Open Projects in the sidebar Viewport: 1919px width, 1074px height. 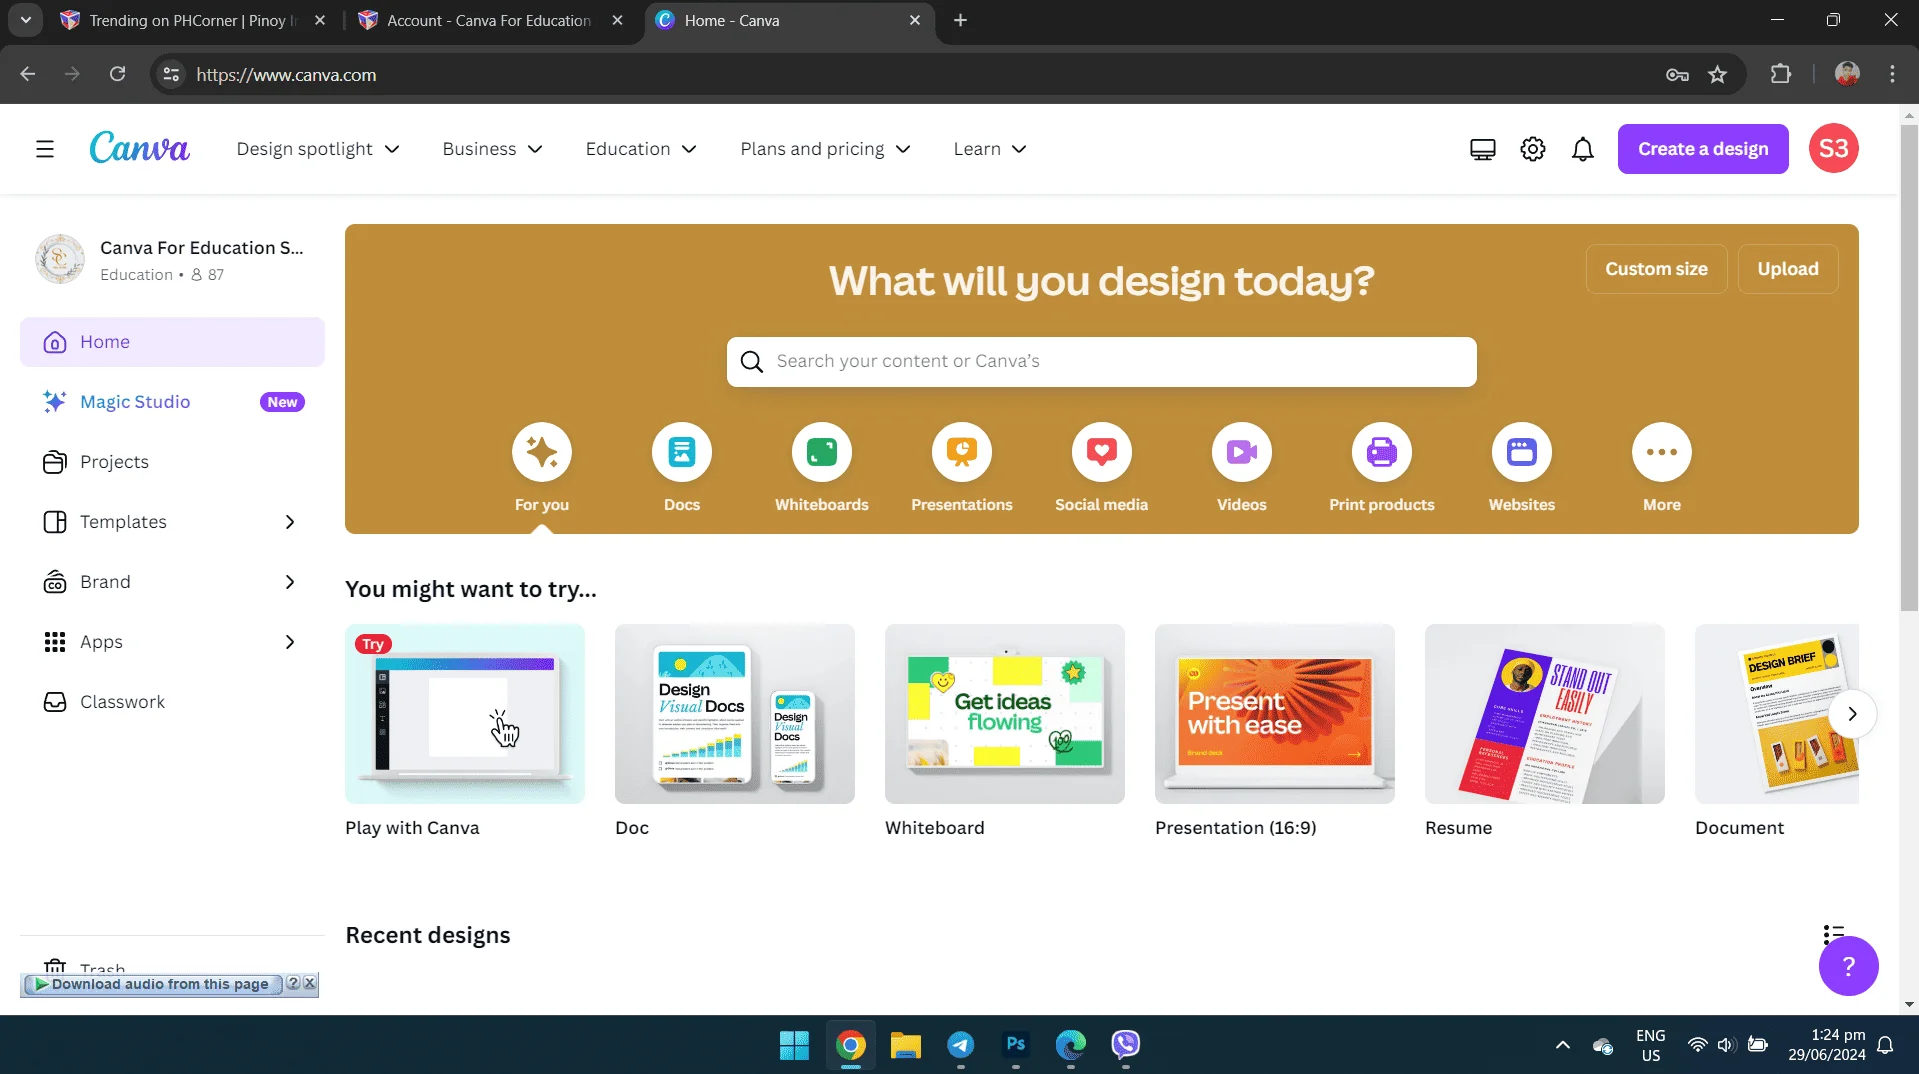(x=172, y=462)
